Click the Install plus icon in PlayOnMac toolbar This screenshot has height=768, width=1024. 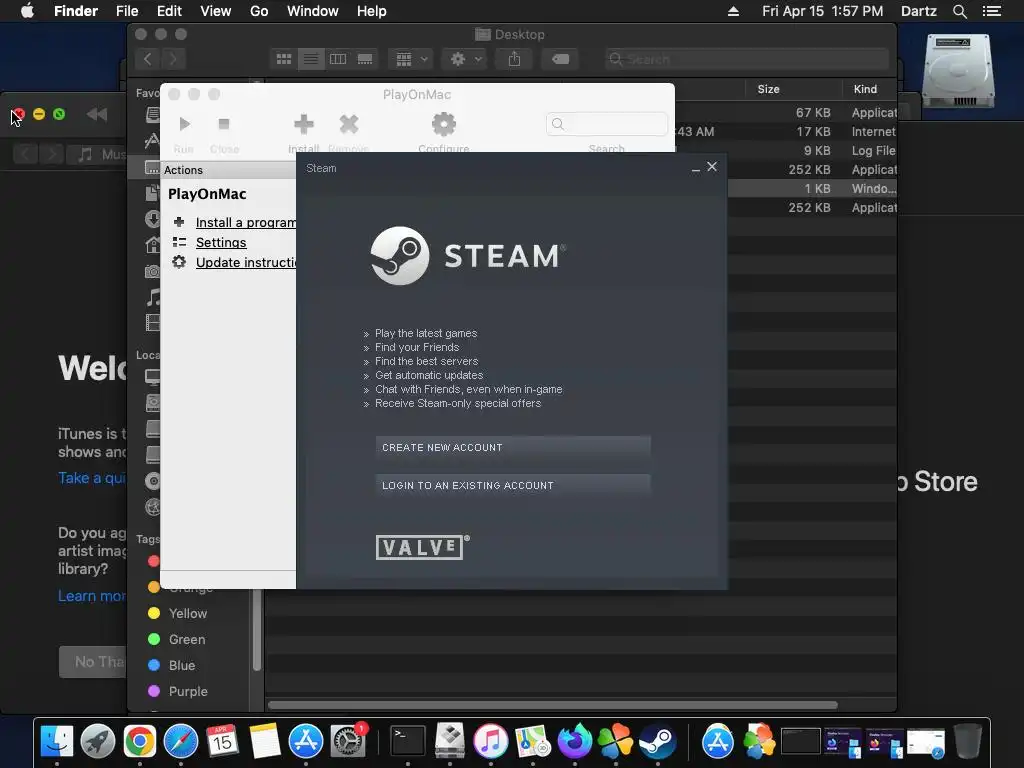[304, 123]
